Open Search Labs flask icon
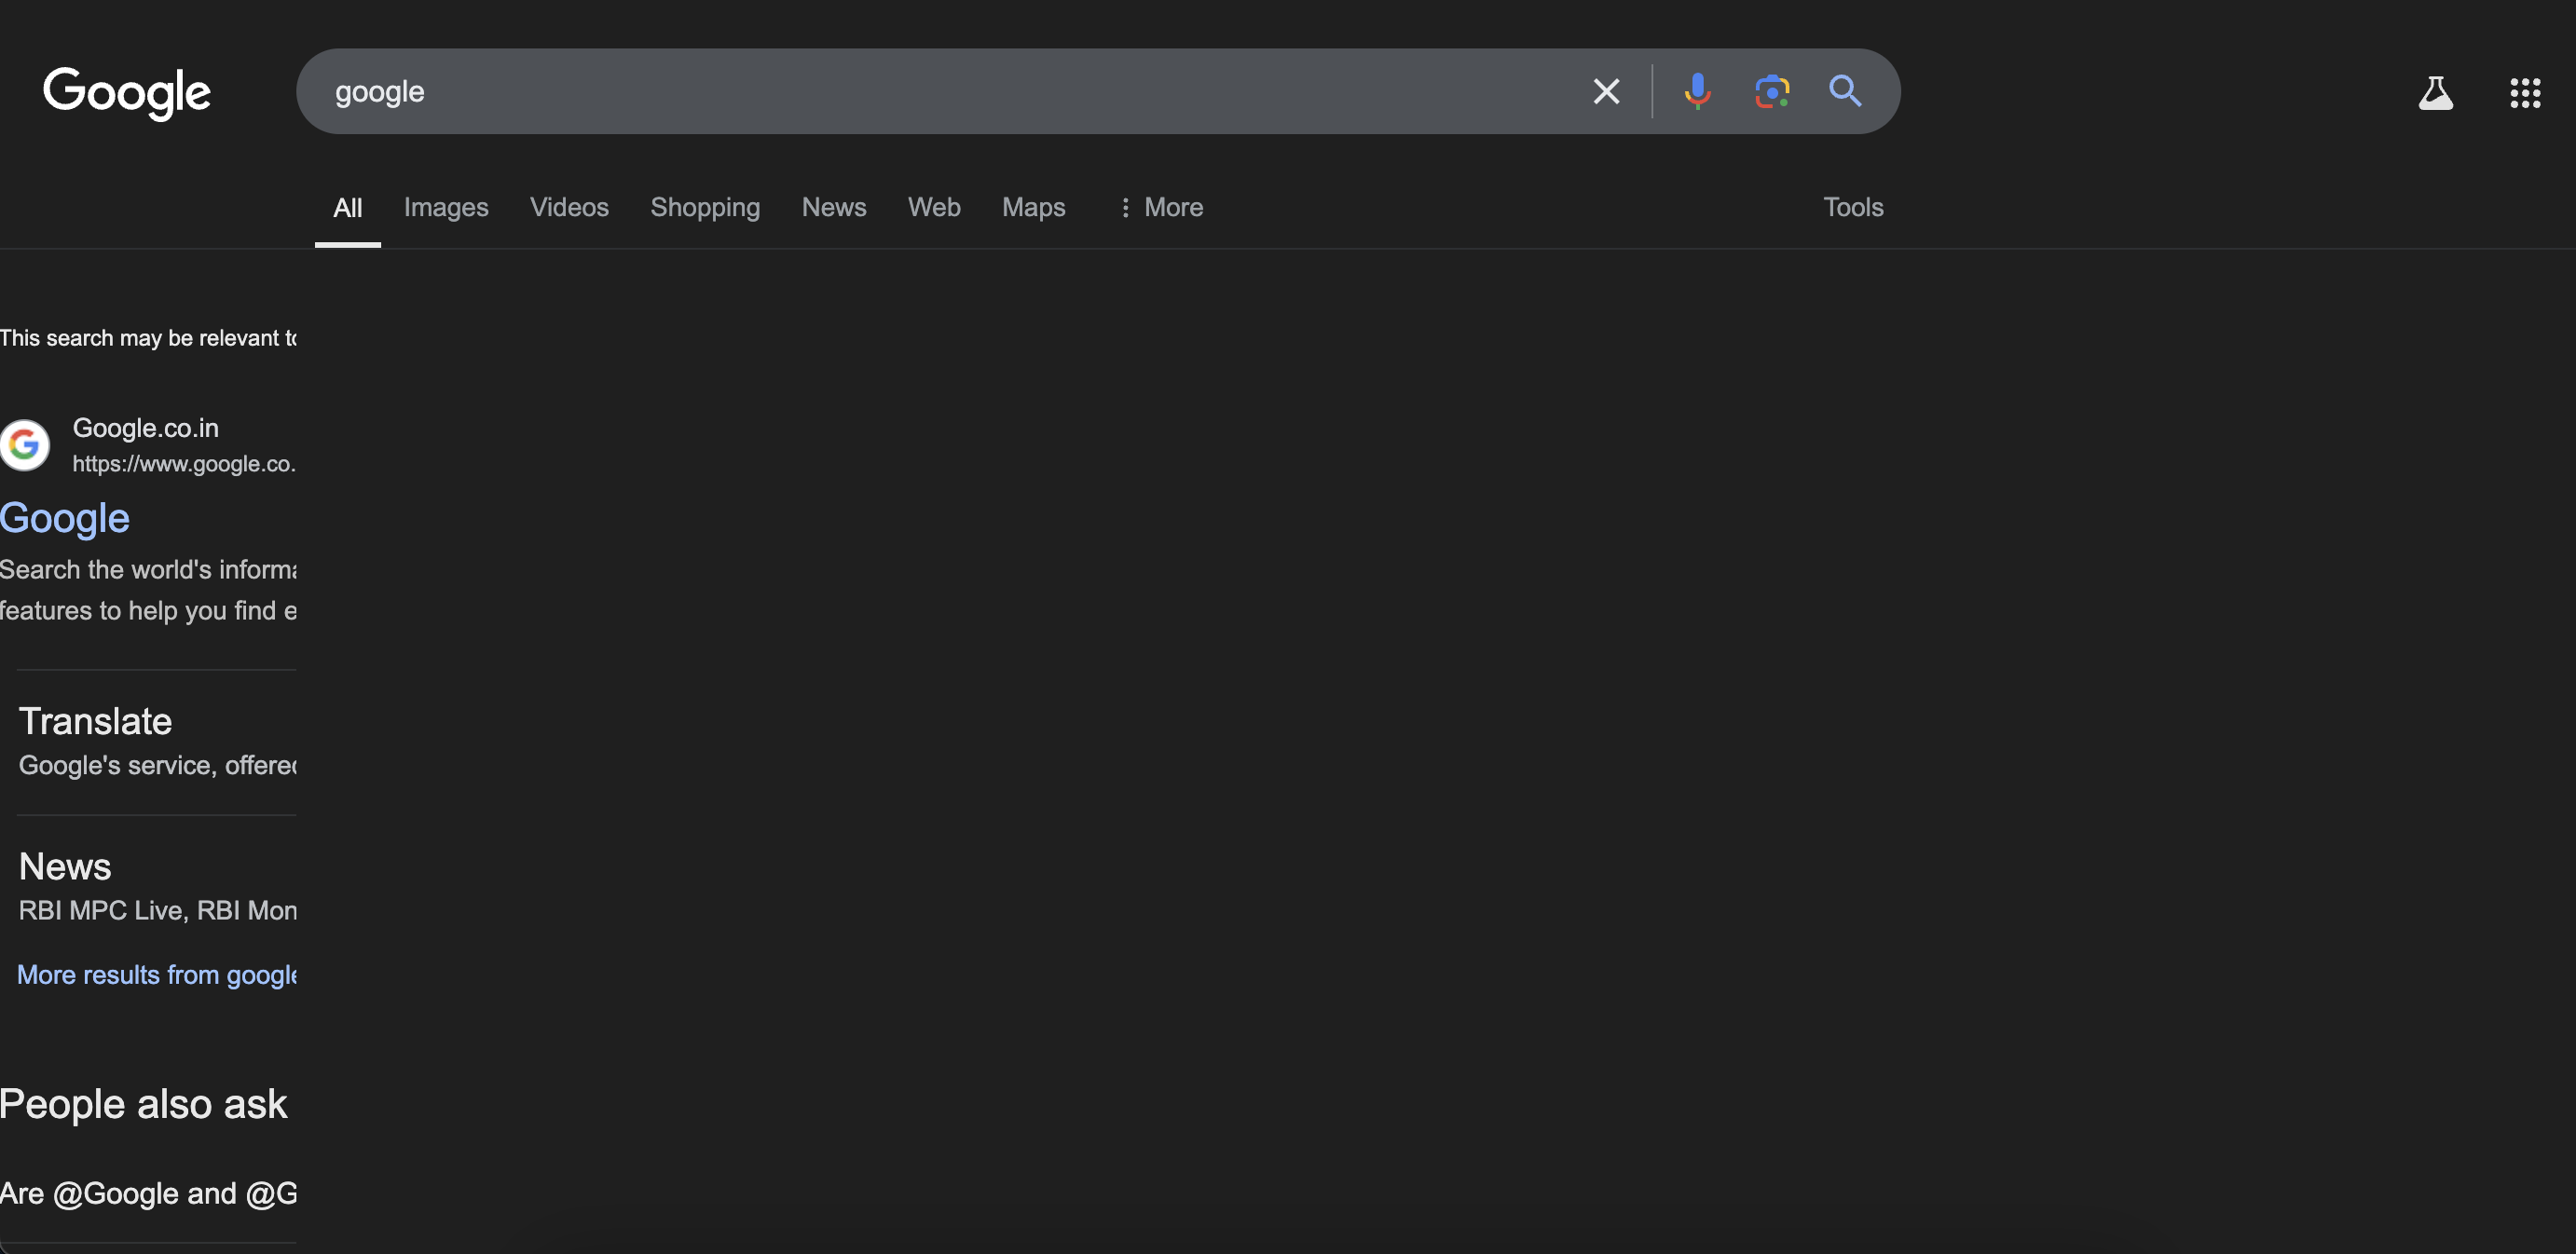The height and width of the screenshot is (1254, 2576). (2435, 93)
